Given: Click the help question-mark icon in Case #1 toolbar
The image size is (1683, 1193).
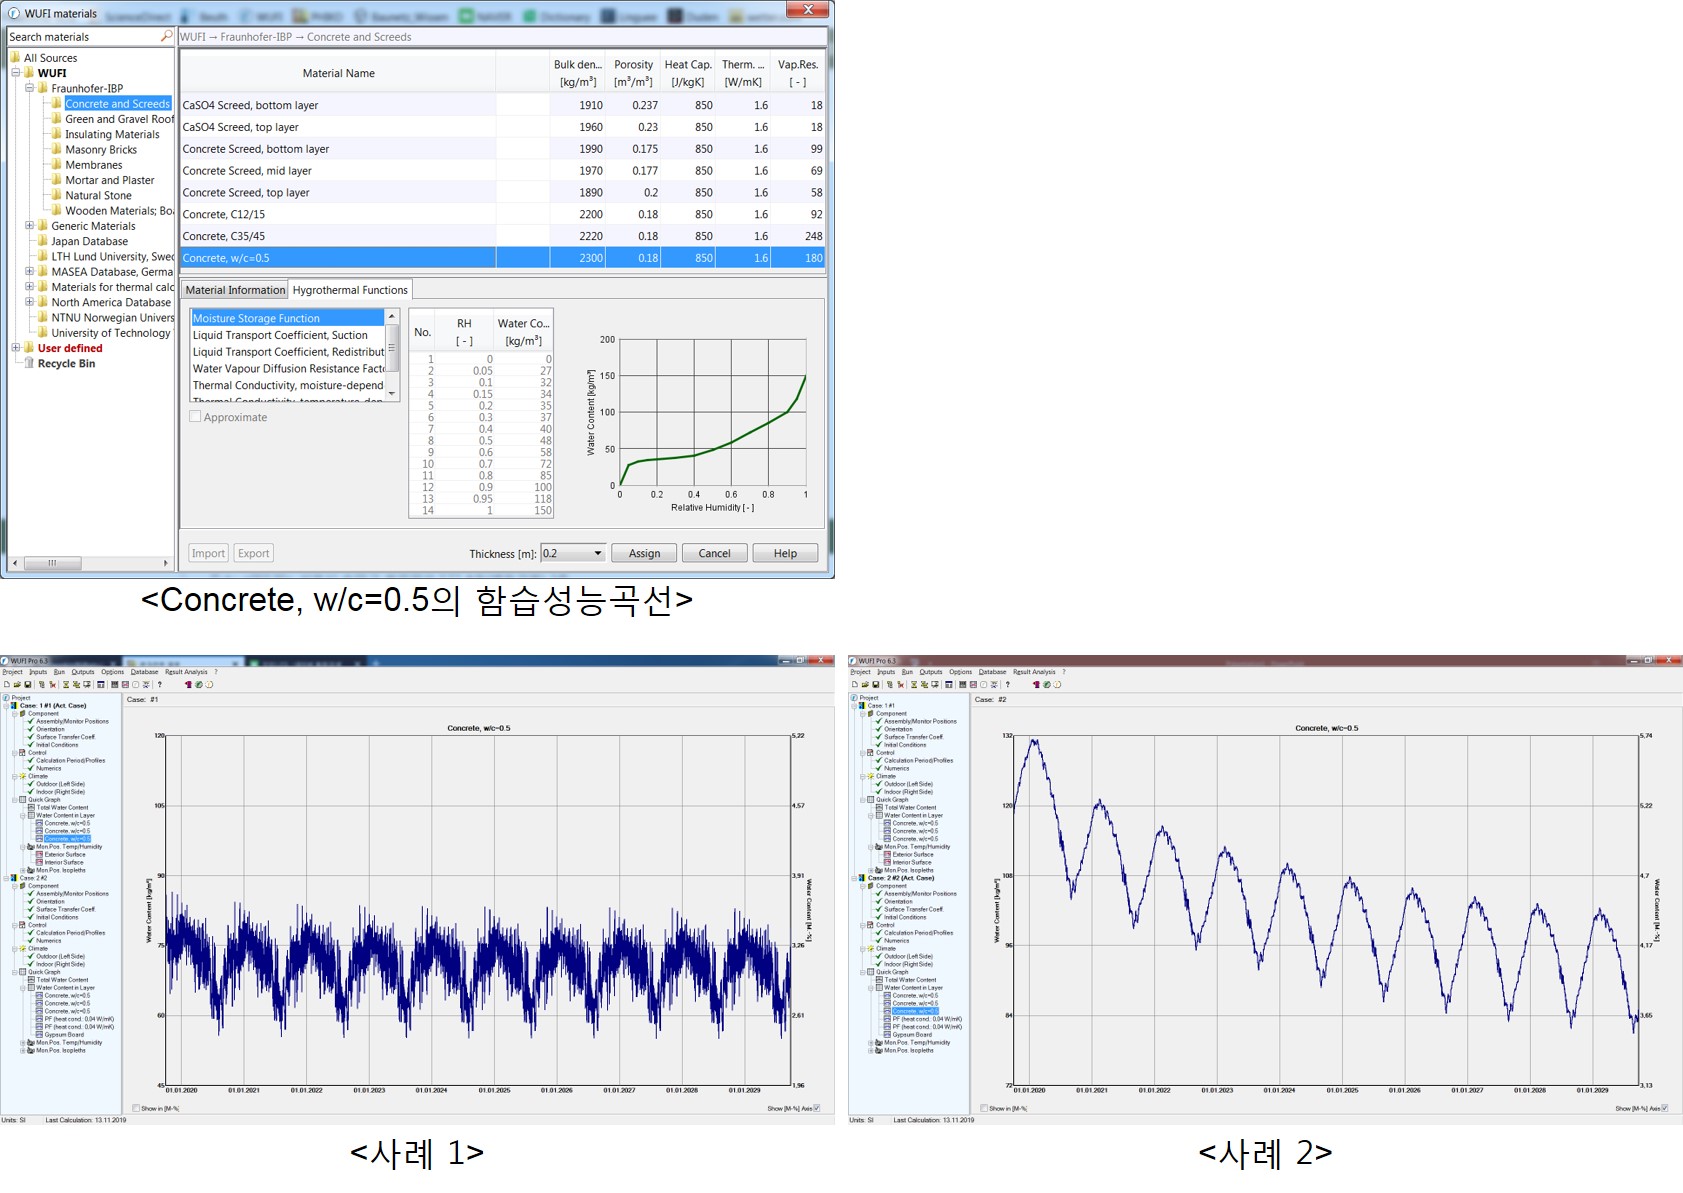Looking at the screenshot, I should (x=160, y=685).
